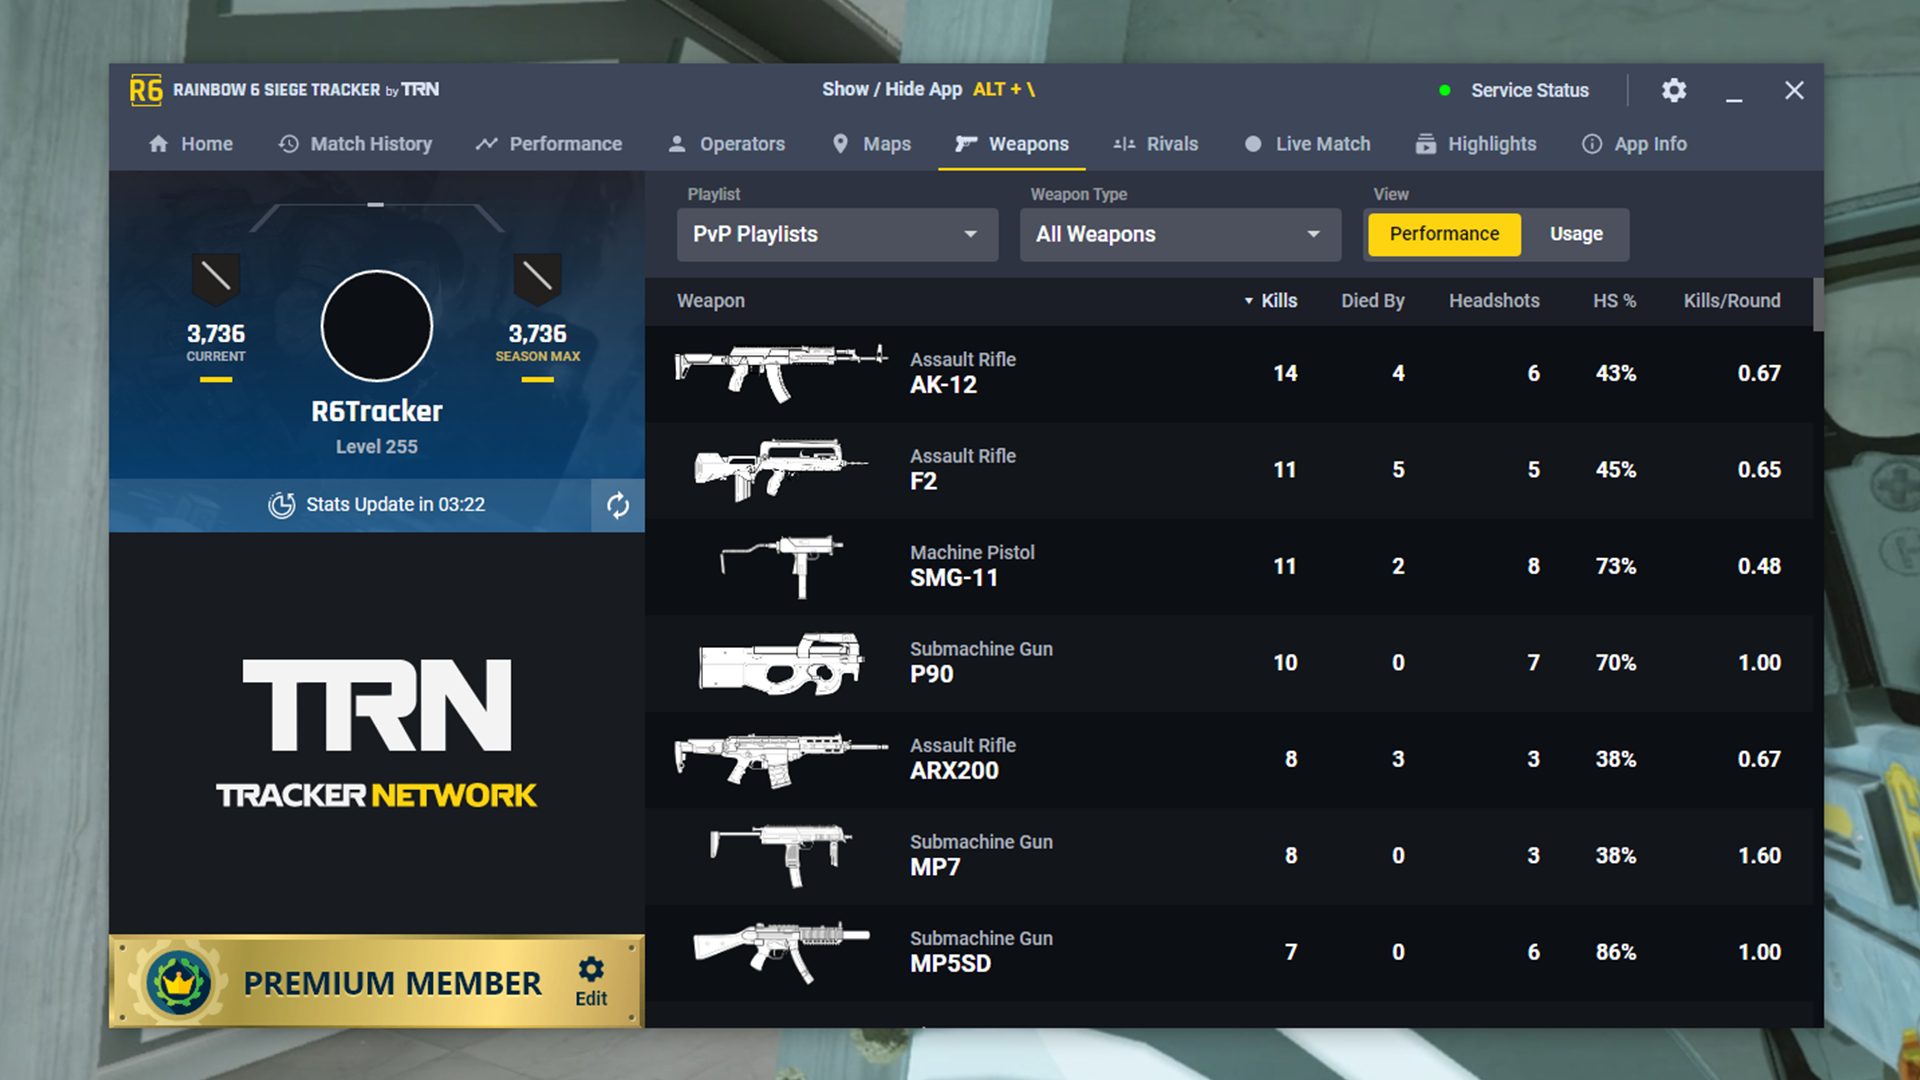
Task: Click the SMG-11 machine pistol image
Action: pos(782,567)
